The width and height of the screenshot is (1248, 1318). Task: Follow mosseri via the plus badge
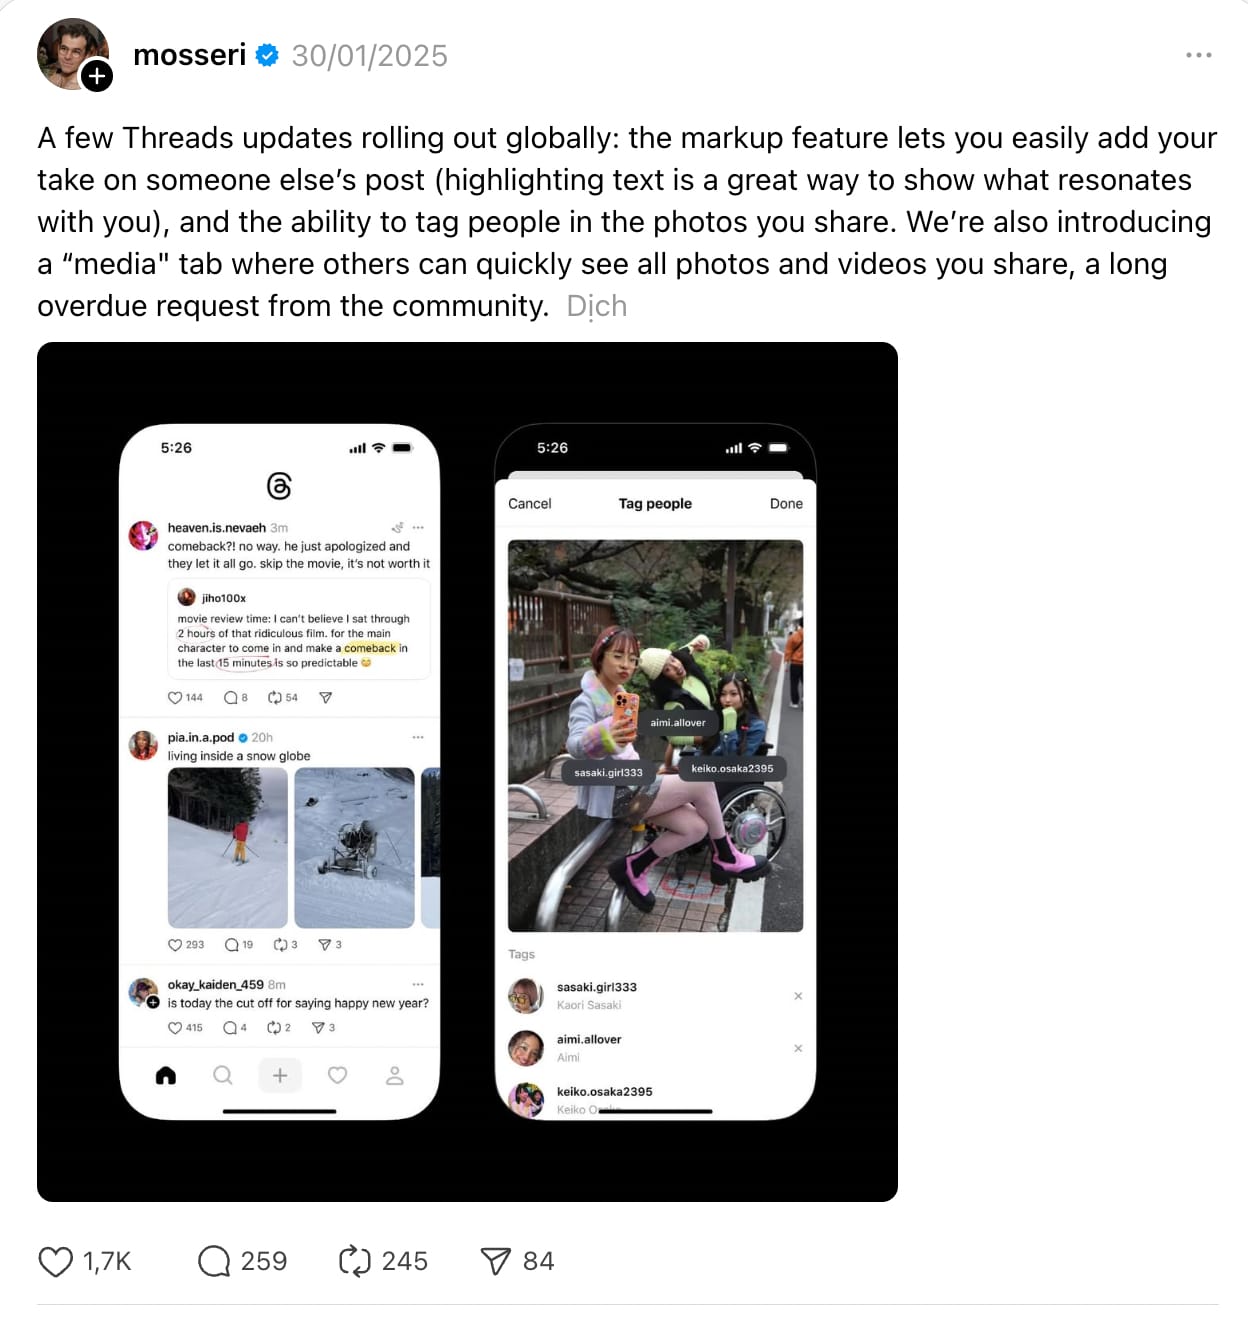click(x=97, y=75)
